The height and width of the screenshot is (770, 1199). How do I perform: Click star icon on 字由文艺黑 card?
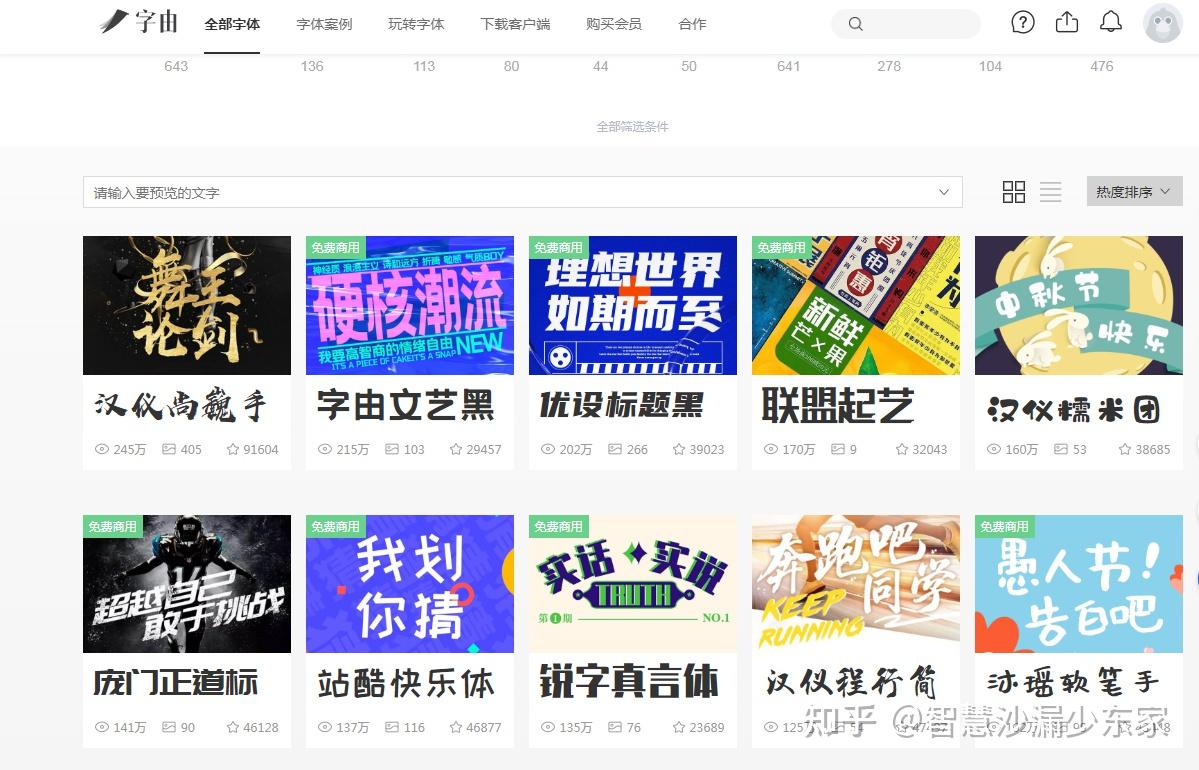point(456,450)
